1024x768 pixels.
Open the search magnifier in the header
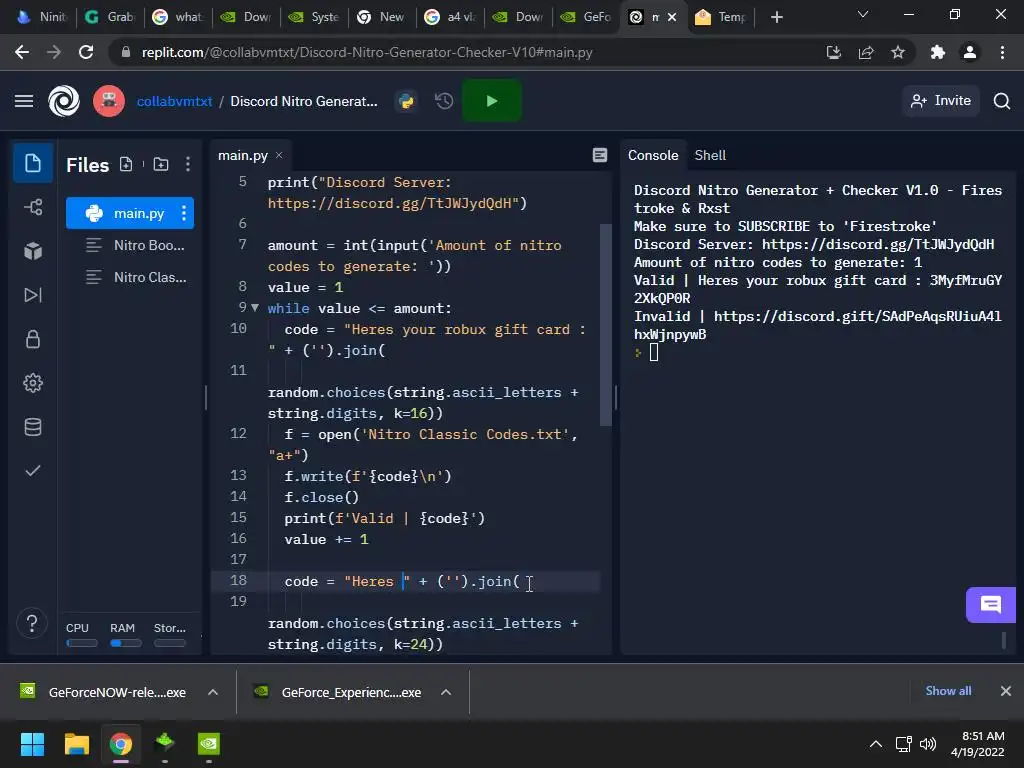point(1002,101)
